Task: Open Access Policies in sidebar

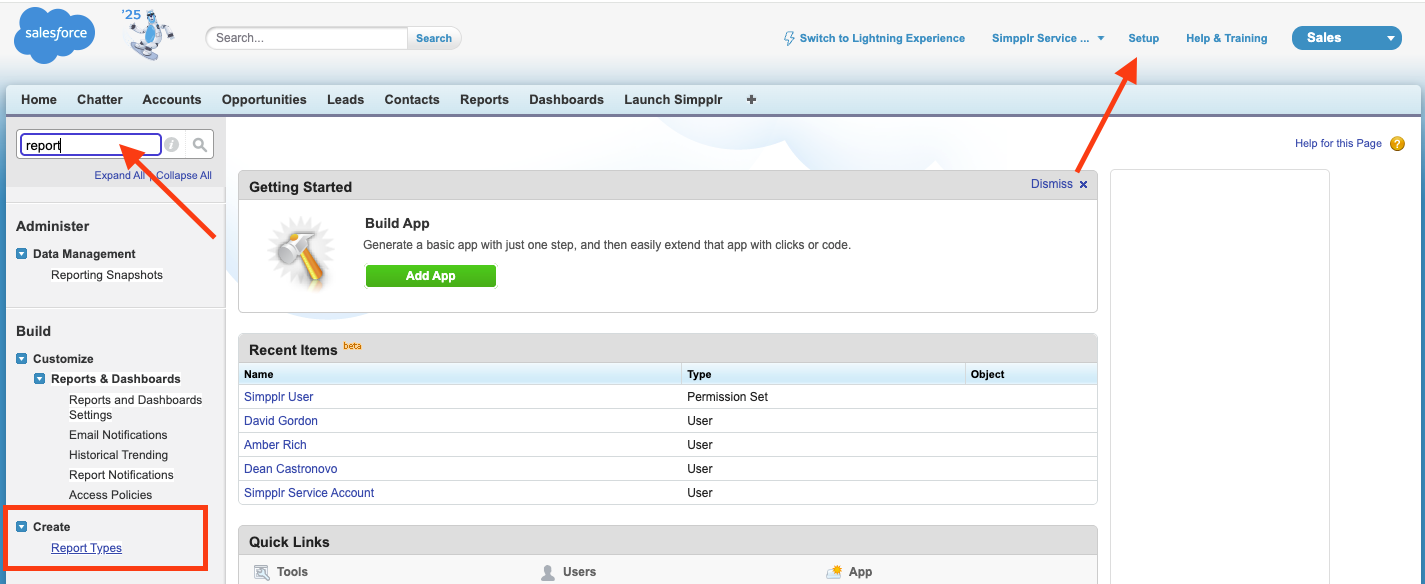Action: pos(111,495)
